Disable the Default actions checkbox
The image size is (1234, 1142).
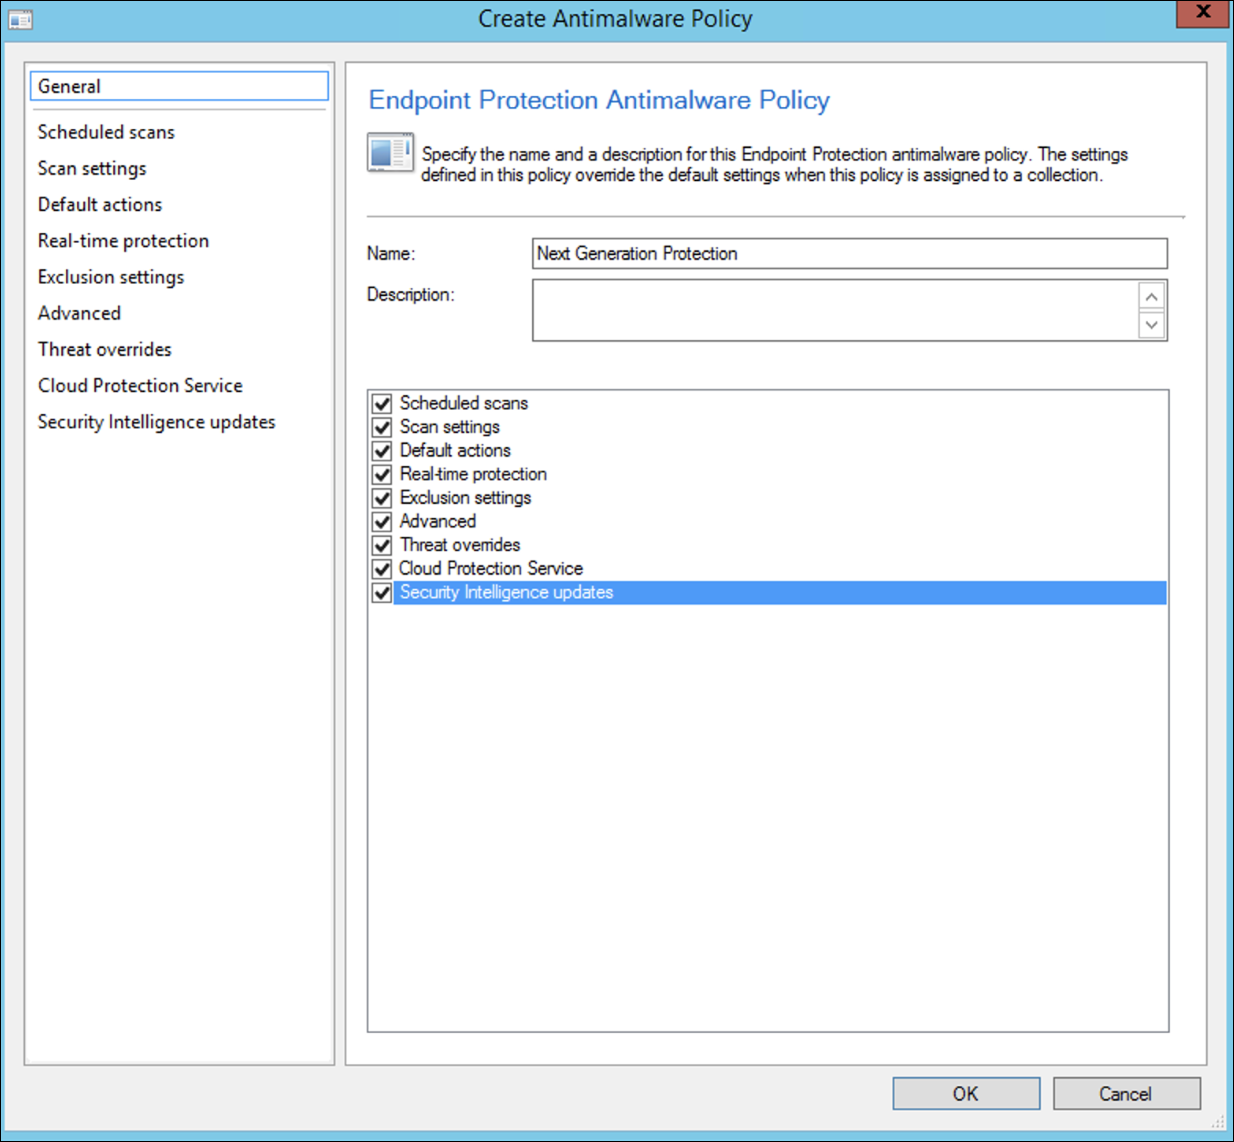pos(382,451)
